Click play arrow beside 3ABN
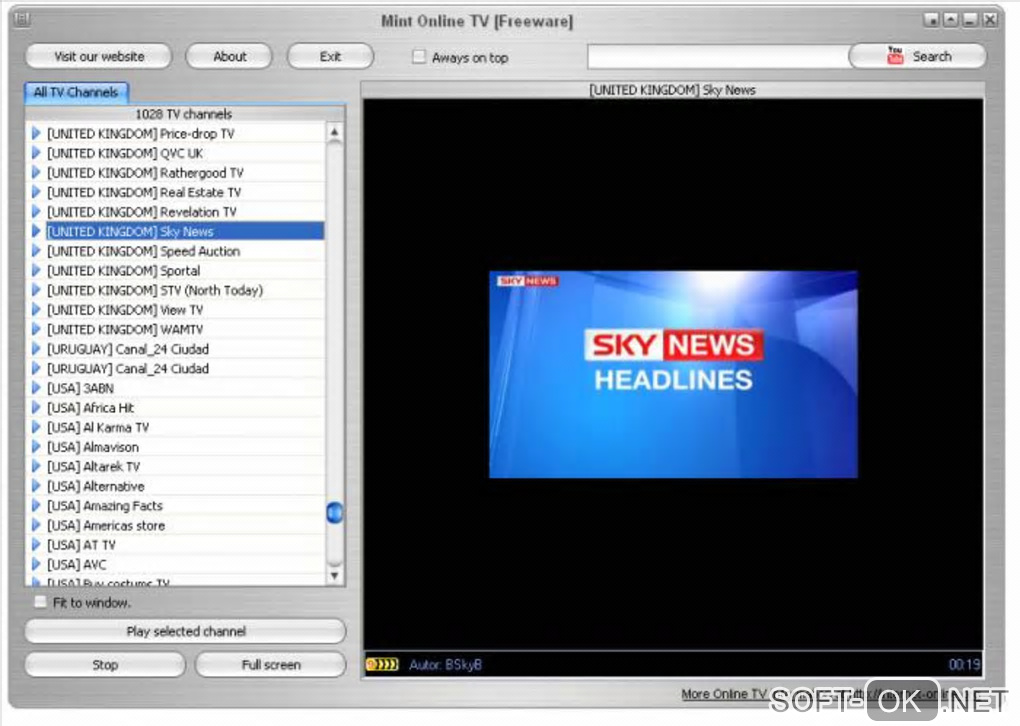 click(36, 388)
